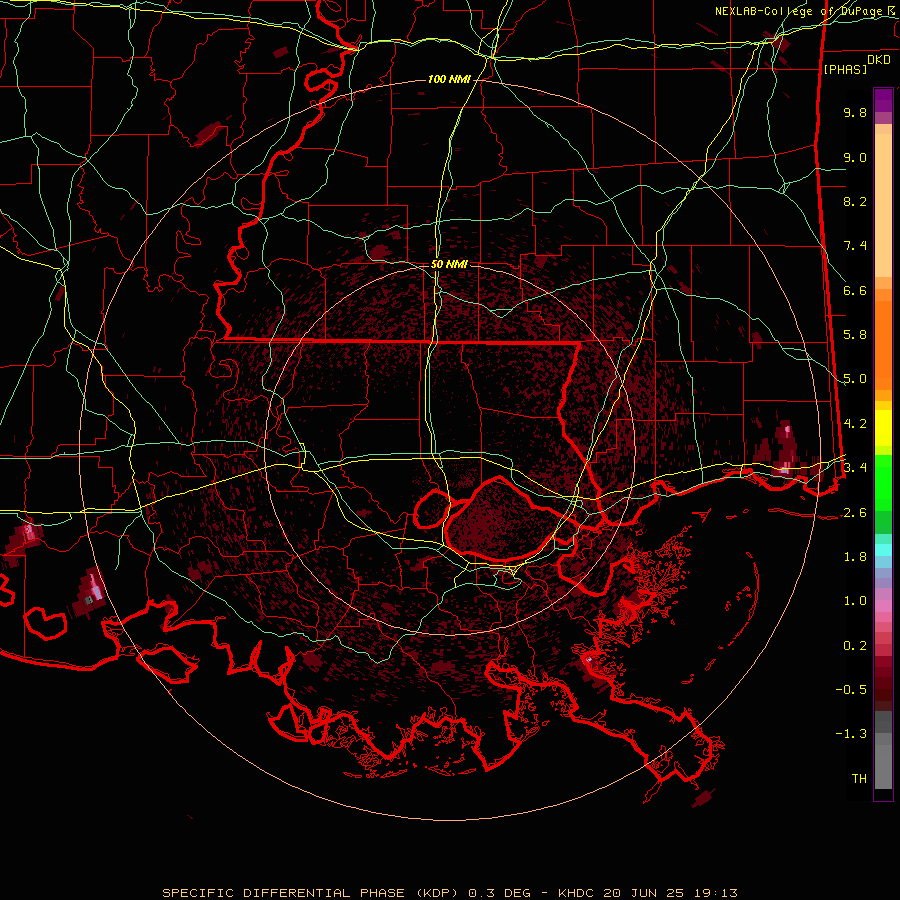
Task: Click the TH threshold label
Action: pos(859,779)
